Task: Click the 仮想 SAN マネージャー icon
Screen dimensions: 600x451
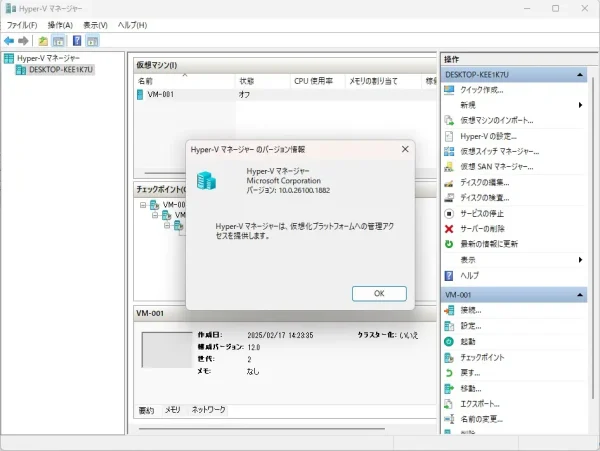Action: (x=449, y=167)
